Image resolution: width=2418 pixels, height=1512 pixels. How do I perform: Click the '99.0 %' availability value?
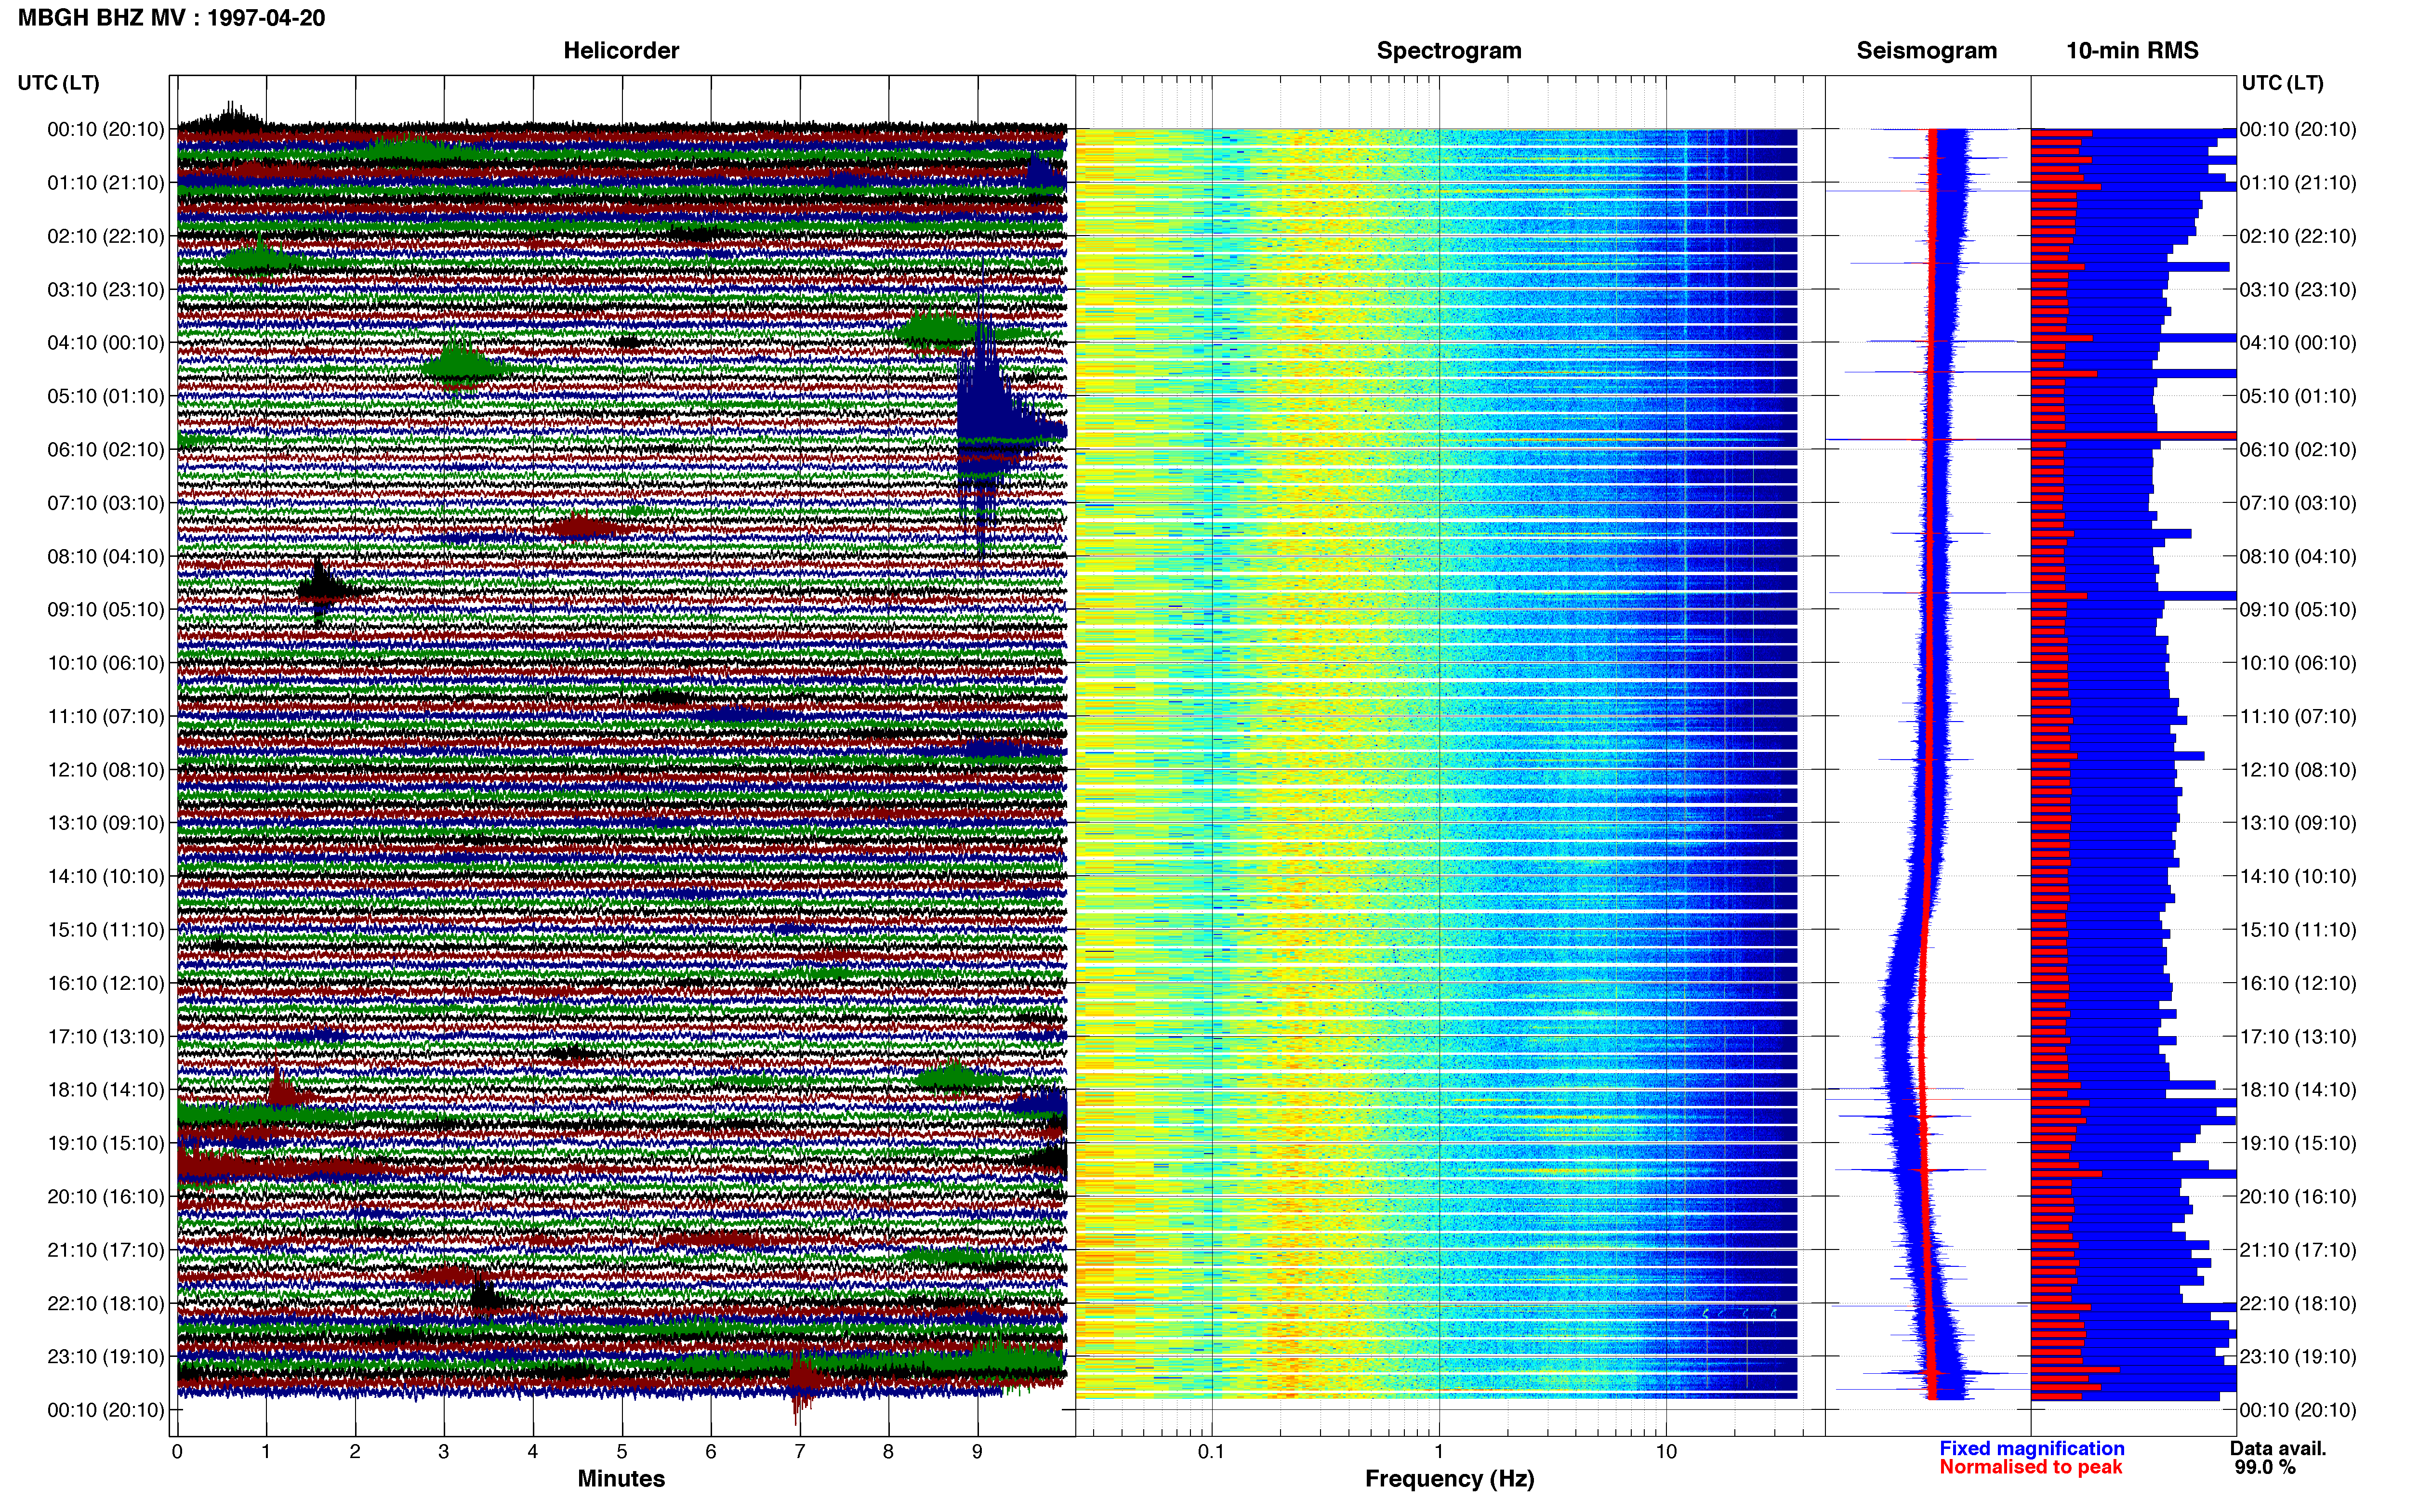[x=2265, y=1468]
